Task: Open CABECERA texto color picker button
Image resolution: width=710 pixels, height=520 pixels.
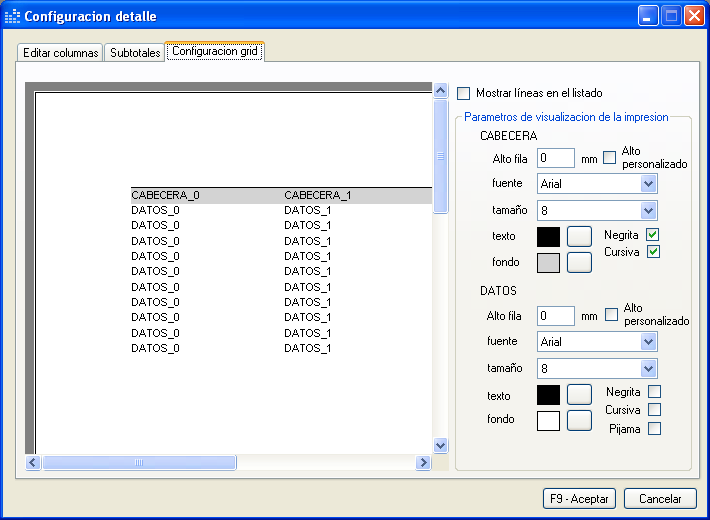Action: click(579, 237)
